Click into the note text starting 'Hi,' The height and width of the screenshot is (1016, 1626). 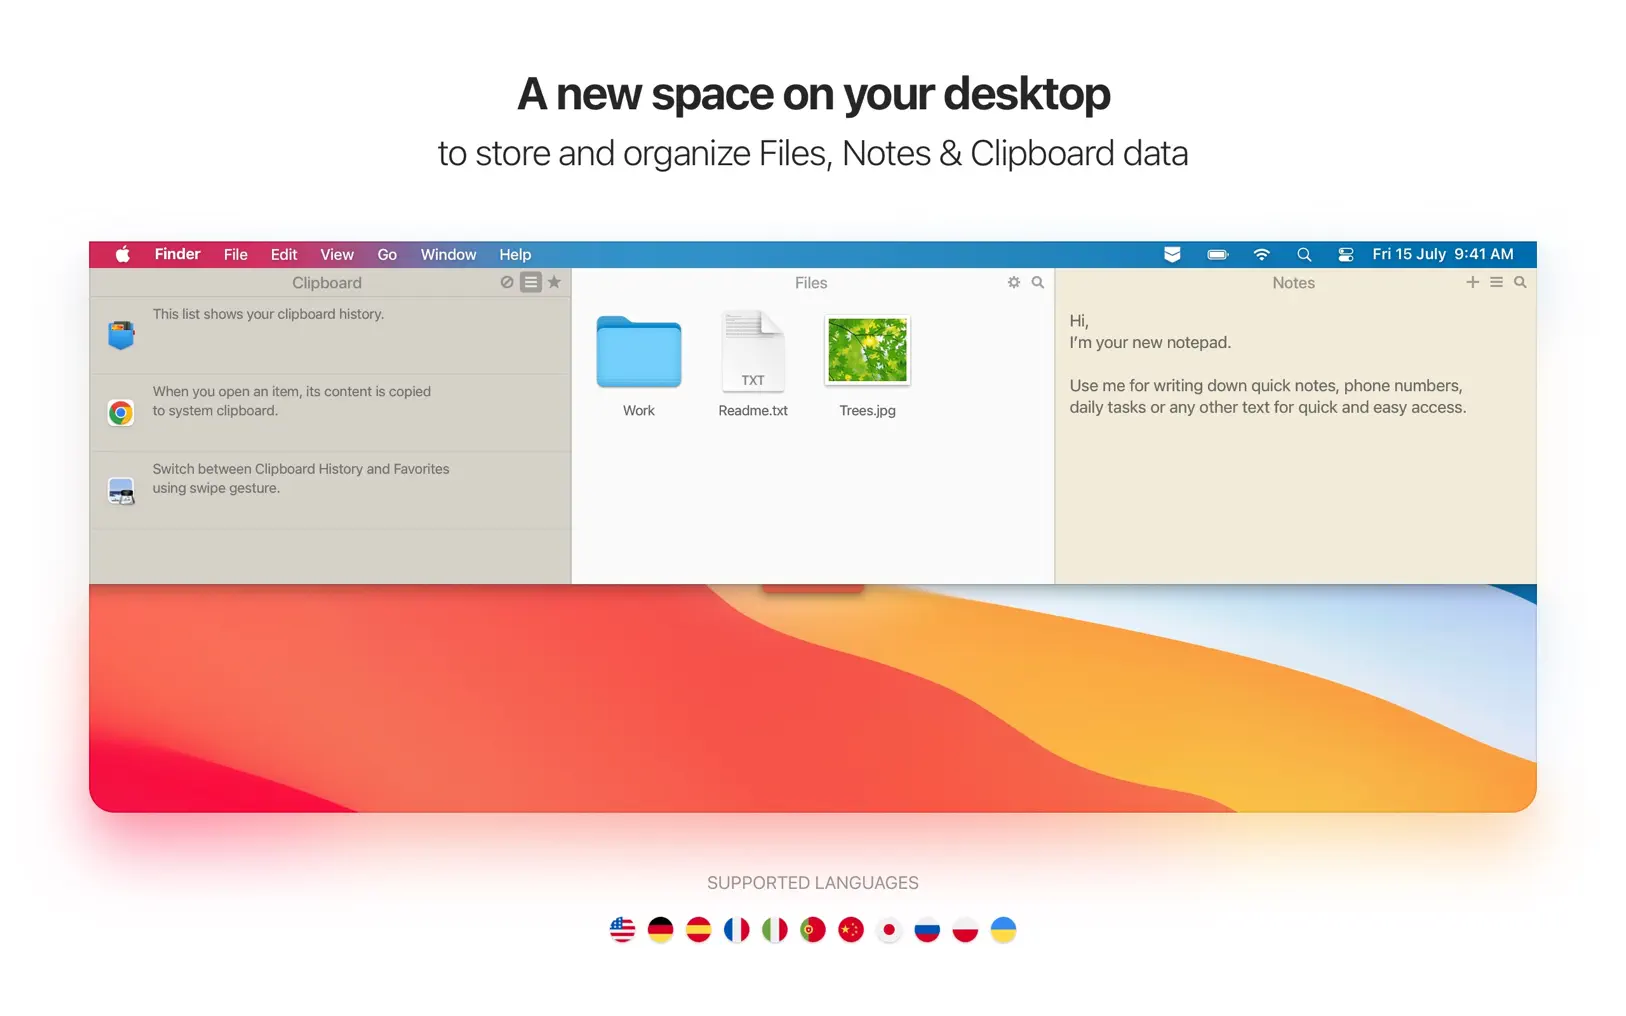click(1079, 321)
